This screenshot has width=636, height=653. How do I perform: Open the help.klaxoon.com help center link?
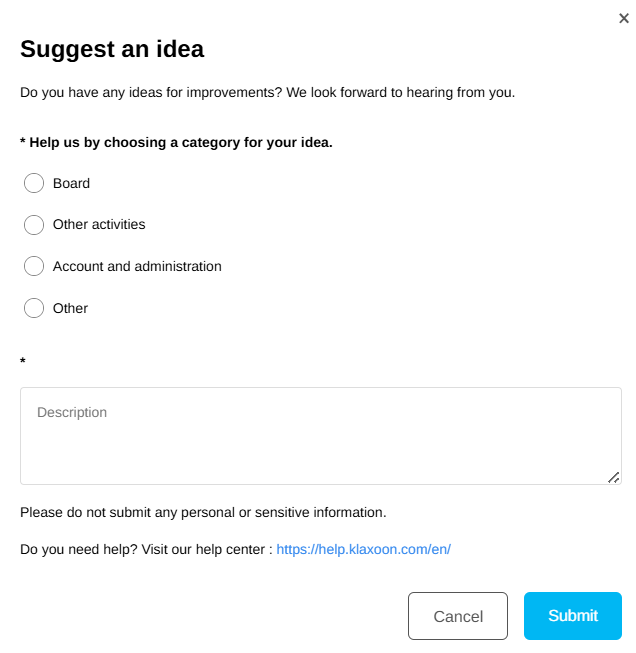pyautogui.click(x=364, y=549)
